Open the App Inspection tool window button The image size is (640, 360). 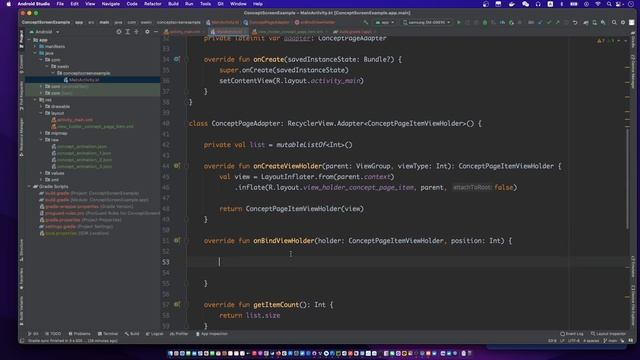pyautogui.click(x=211, y=334)
